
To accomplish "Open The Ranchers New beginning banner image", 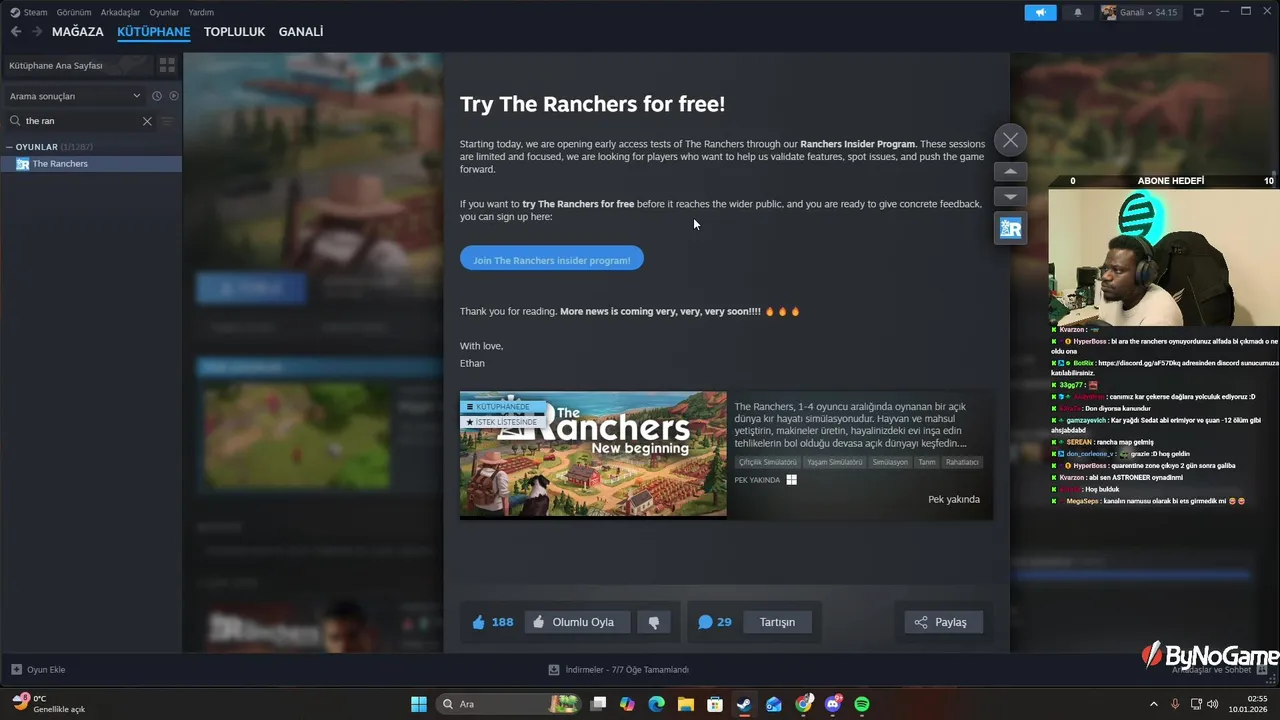I will (x=593, y=455).
